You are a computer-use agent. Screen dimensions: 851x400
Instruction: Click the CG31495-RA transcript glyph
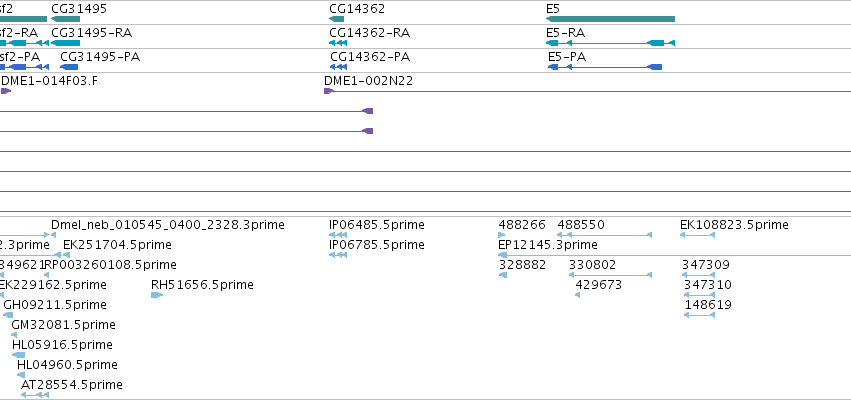coord(65,43)
